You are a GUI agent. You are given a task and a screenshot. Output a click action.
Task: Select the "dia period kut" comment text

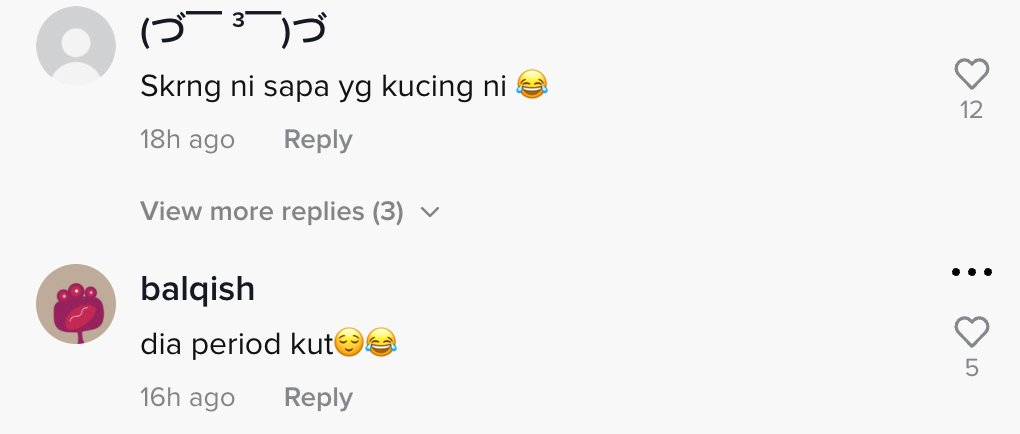(x=236, y=345)
